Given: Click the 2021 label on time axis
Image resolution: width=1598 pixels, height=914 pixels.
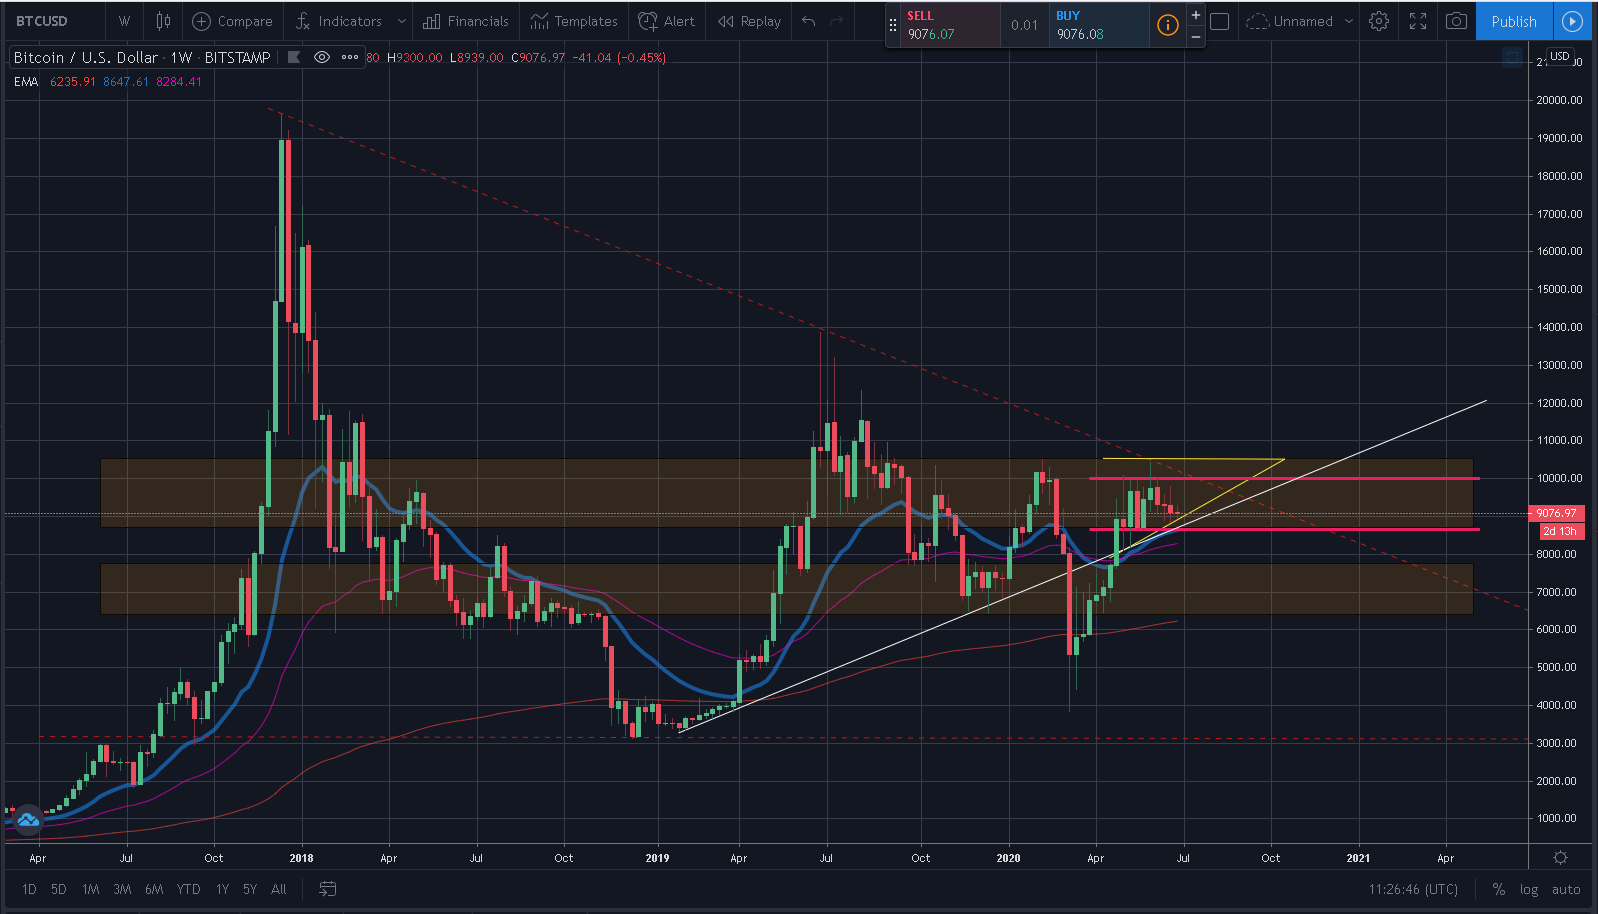Looking at the screenshot, I should click(x=1358, y=858).
